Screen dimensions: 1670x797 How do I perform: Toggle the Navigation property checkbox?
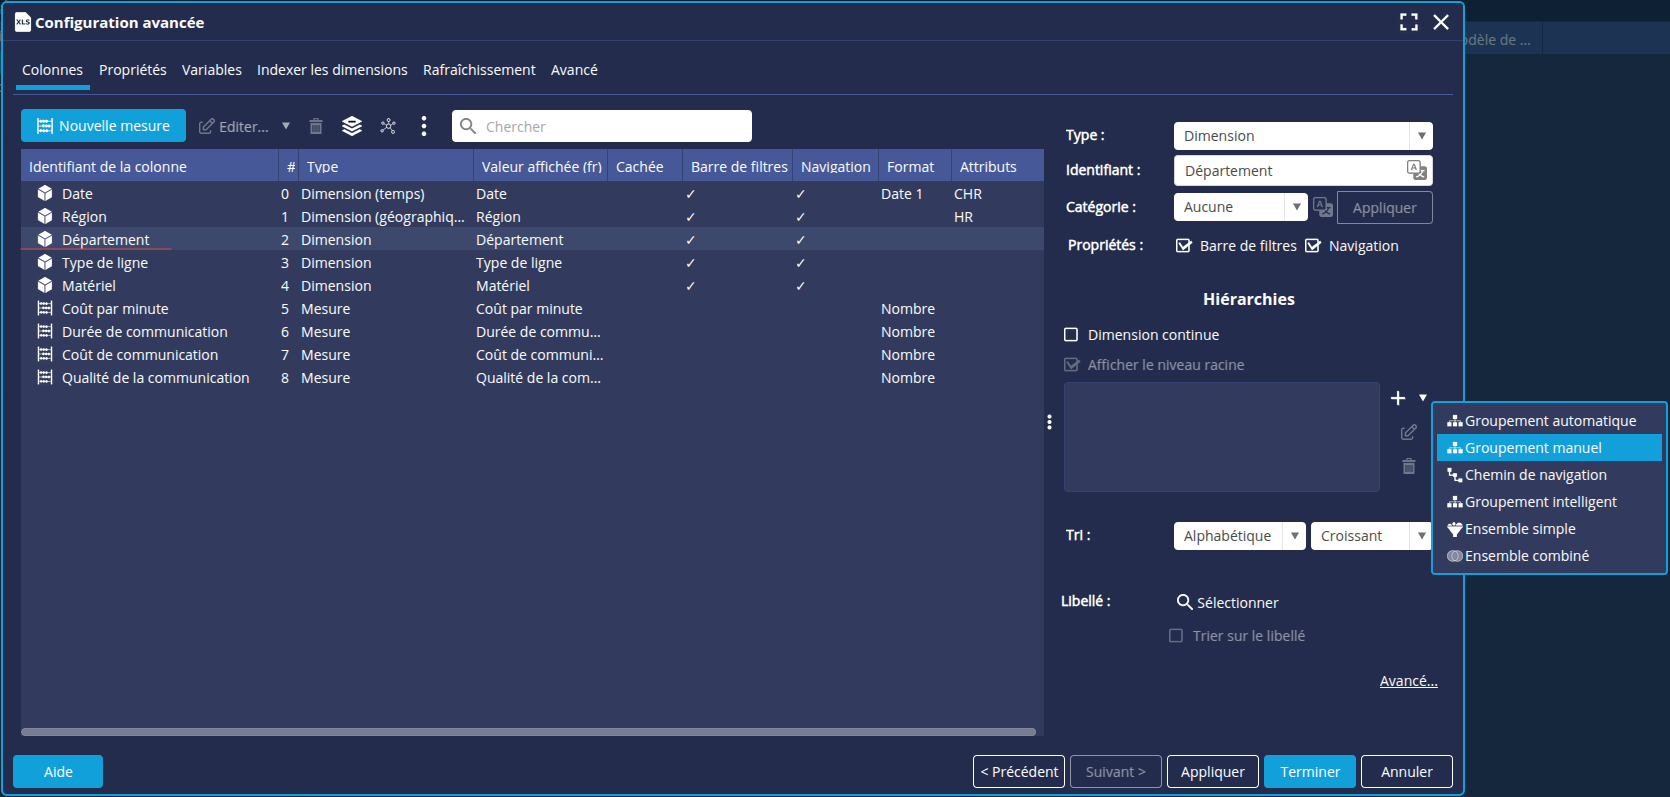[1313, 246]
